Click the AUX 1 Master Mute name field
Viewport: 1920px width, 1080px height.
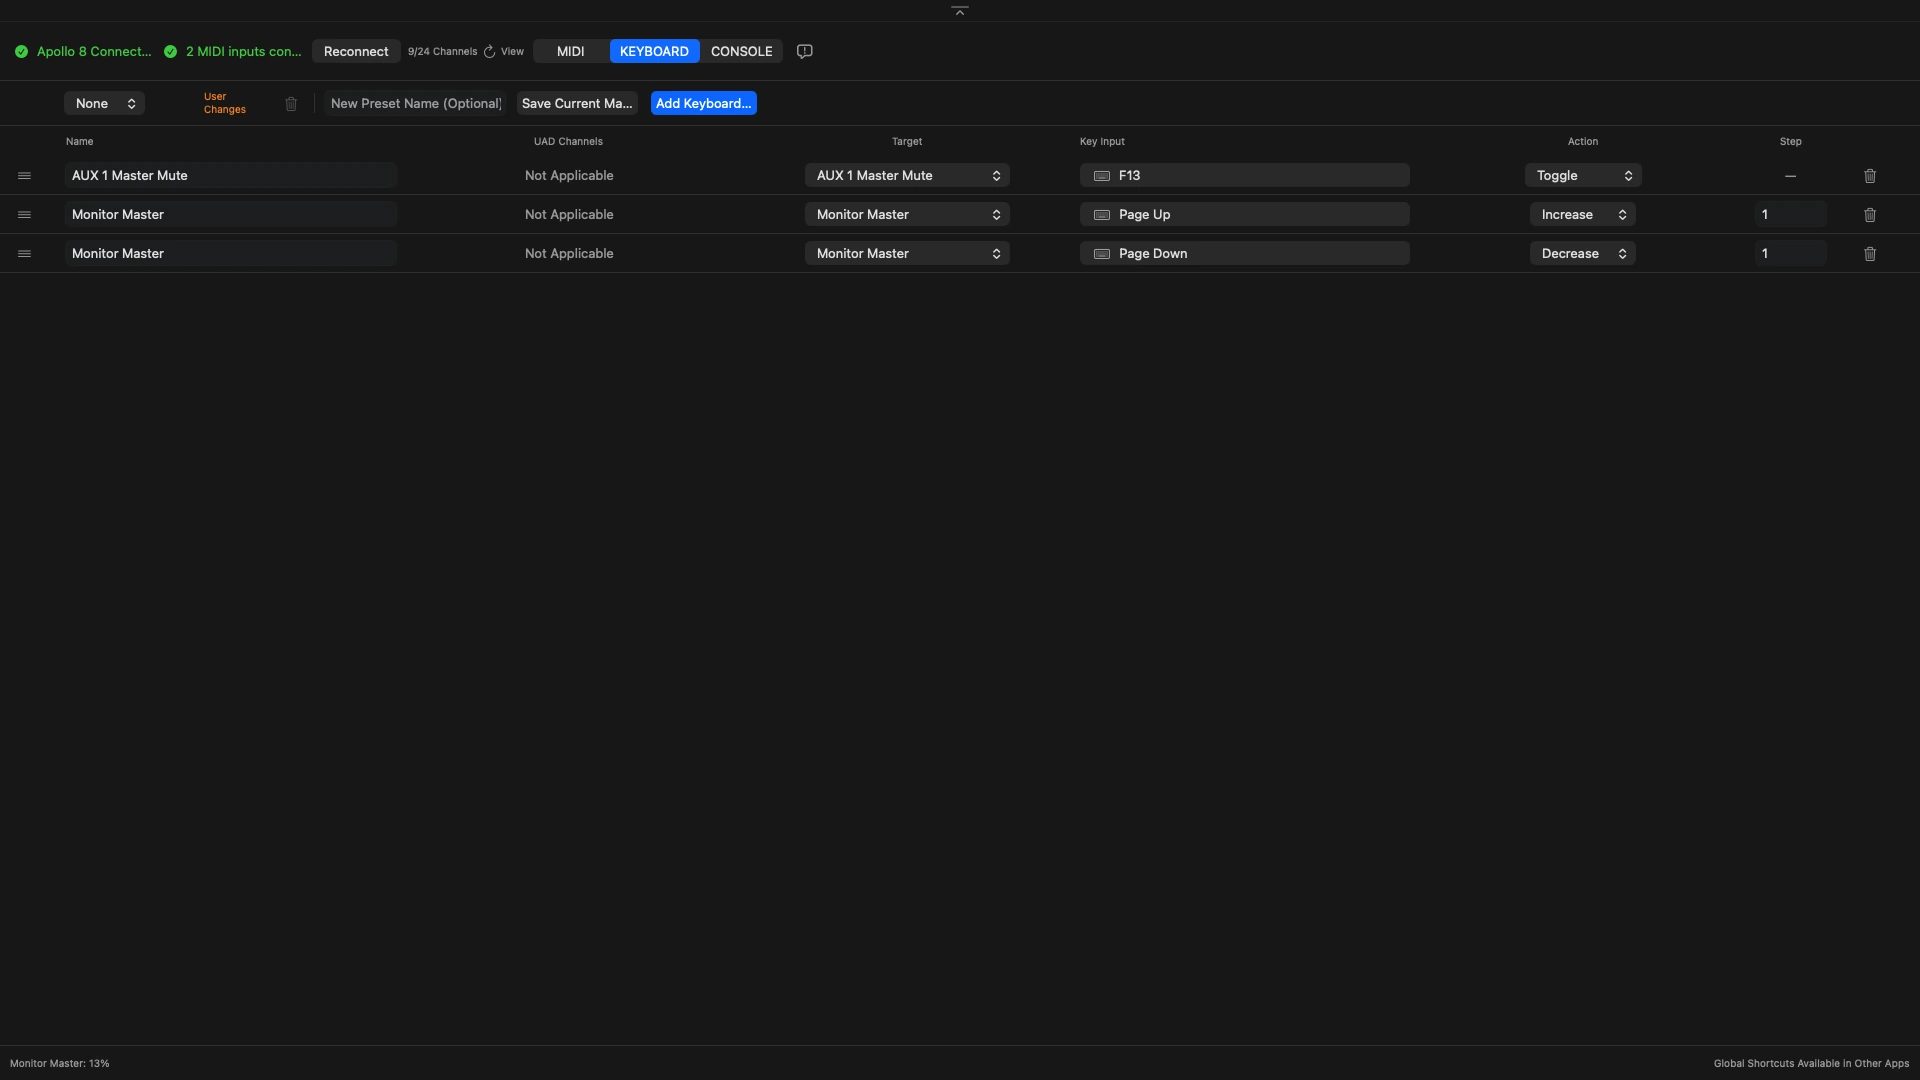[x=231, y=176]
